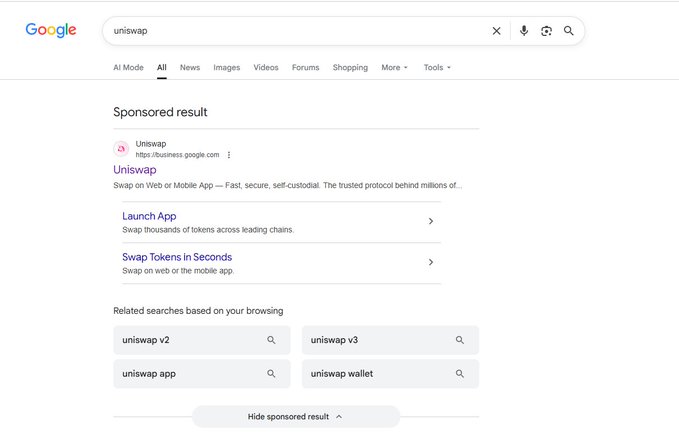The image size is (679, 439).
Task: Click the ad description Swap on Web or Mobile App
Action: tap(288, 185)
